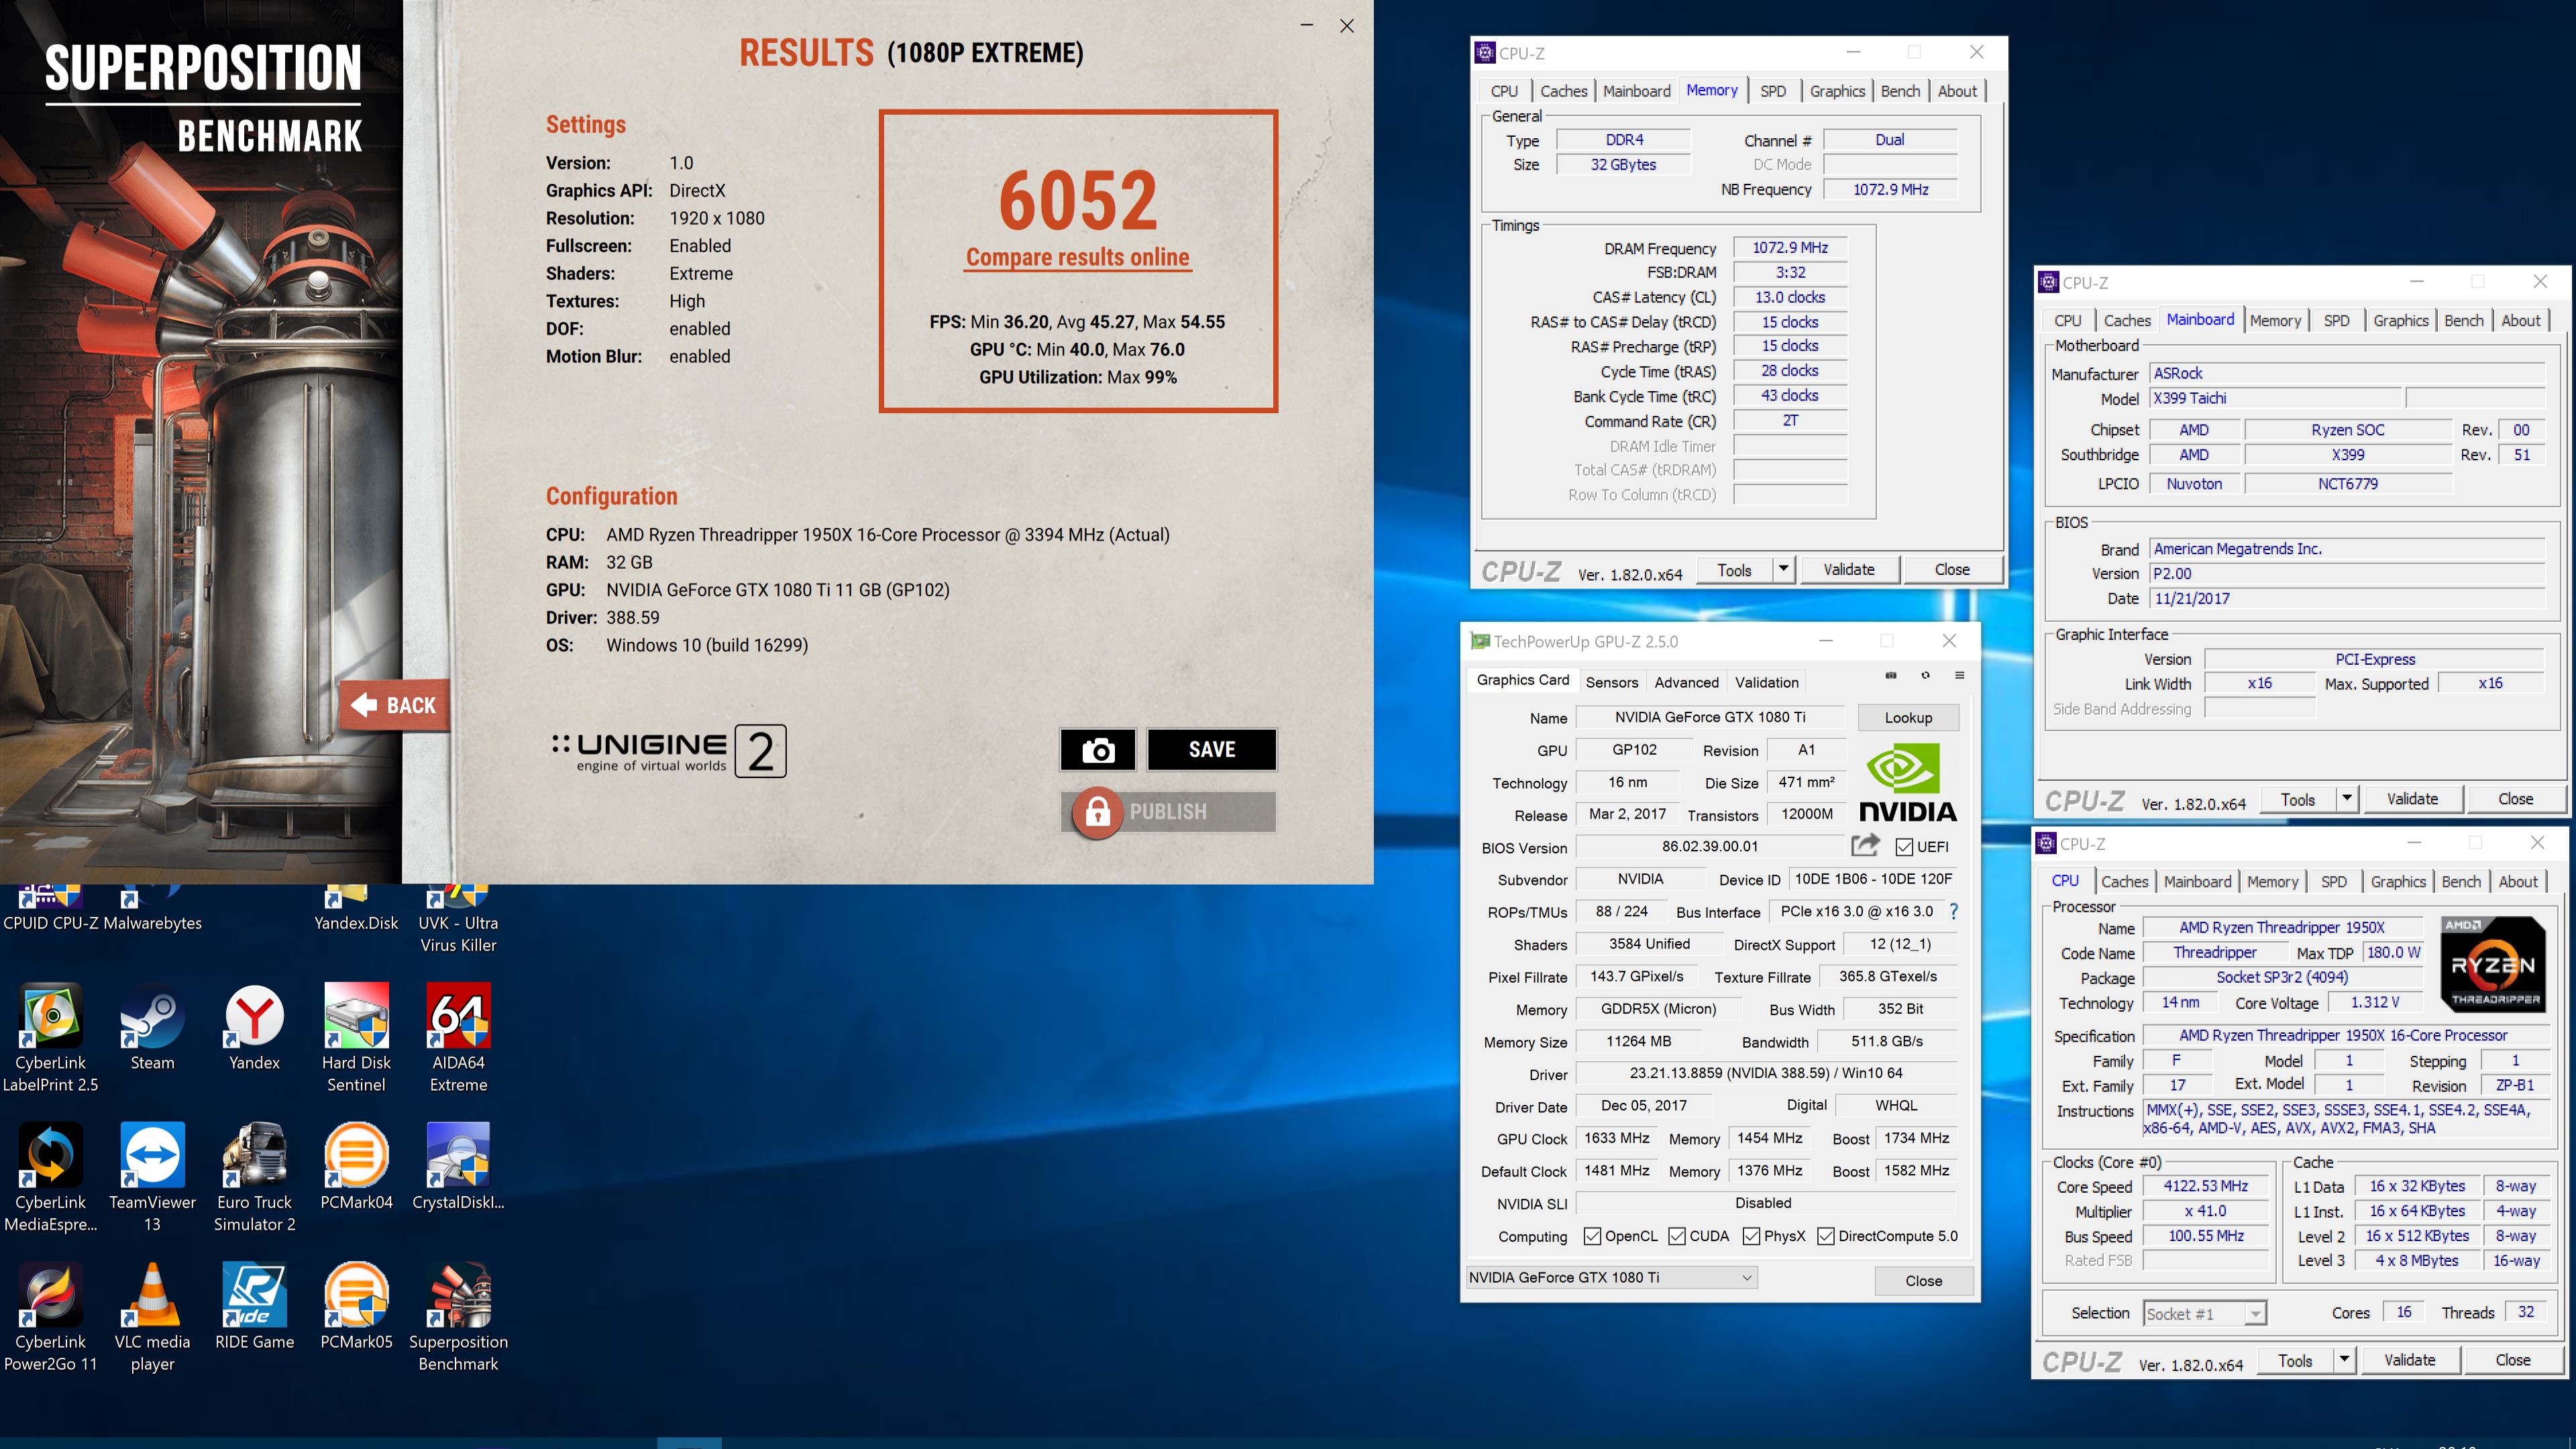Click the lock icon on the PUBLISH button
This screenshot has width=2576, height=1449.
(x=1097, y=812)
